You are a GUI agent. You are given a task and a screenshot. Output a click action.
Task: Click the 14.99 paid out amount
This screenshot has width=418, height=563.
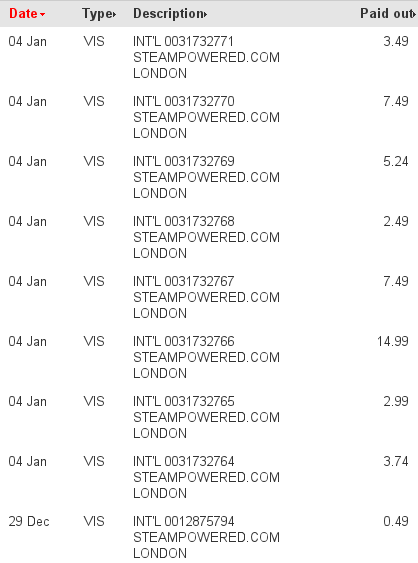[x=393, y=341]
